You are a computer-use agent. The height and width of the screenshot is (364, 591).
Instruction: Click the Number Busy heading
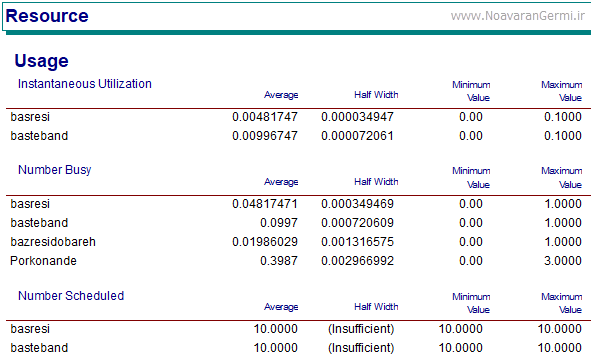(55, 170)
